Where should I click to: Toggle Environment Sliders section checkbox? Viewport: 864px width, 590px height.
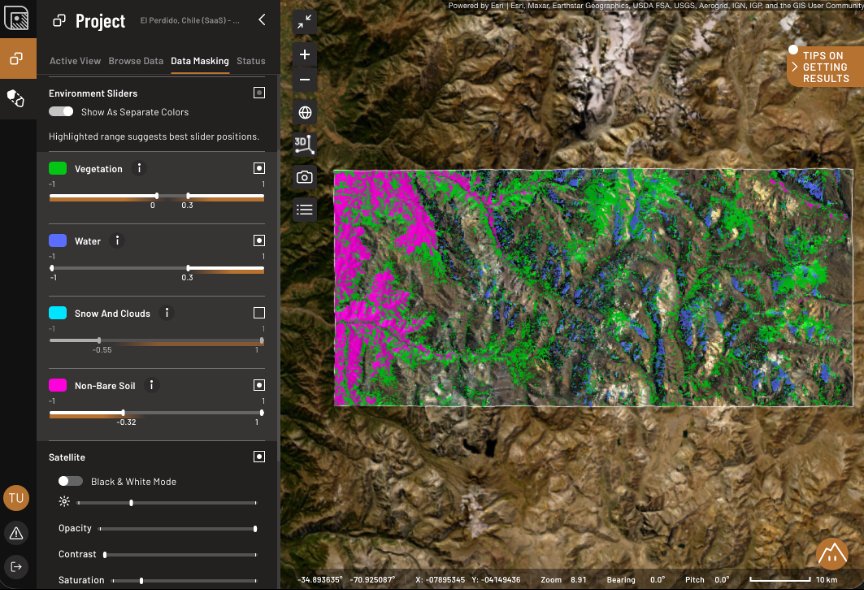point(259,93)
